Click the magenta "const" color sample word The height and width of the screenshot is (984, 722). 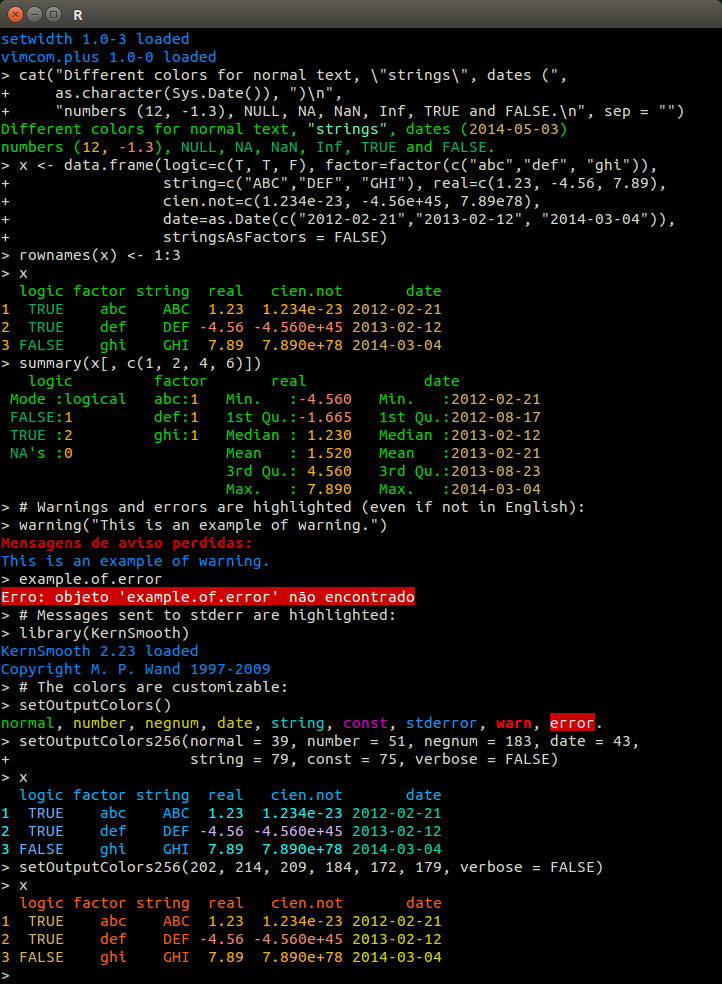[365, 723]
